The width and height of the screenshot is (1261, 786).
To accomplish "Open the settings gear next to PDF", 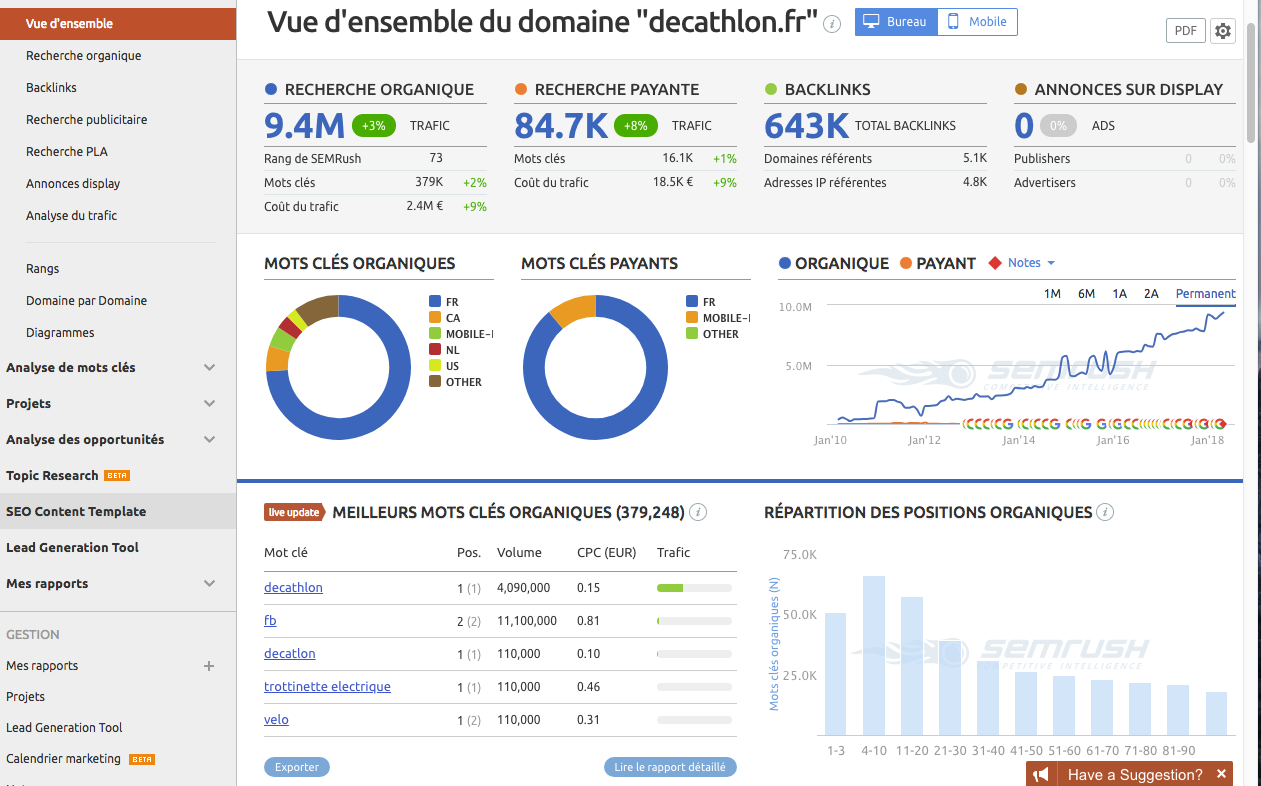I will (x=1222, y=31).
